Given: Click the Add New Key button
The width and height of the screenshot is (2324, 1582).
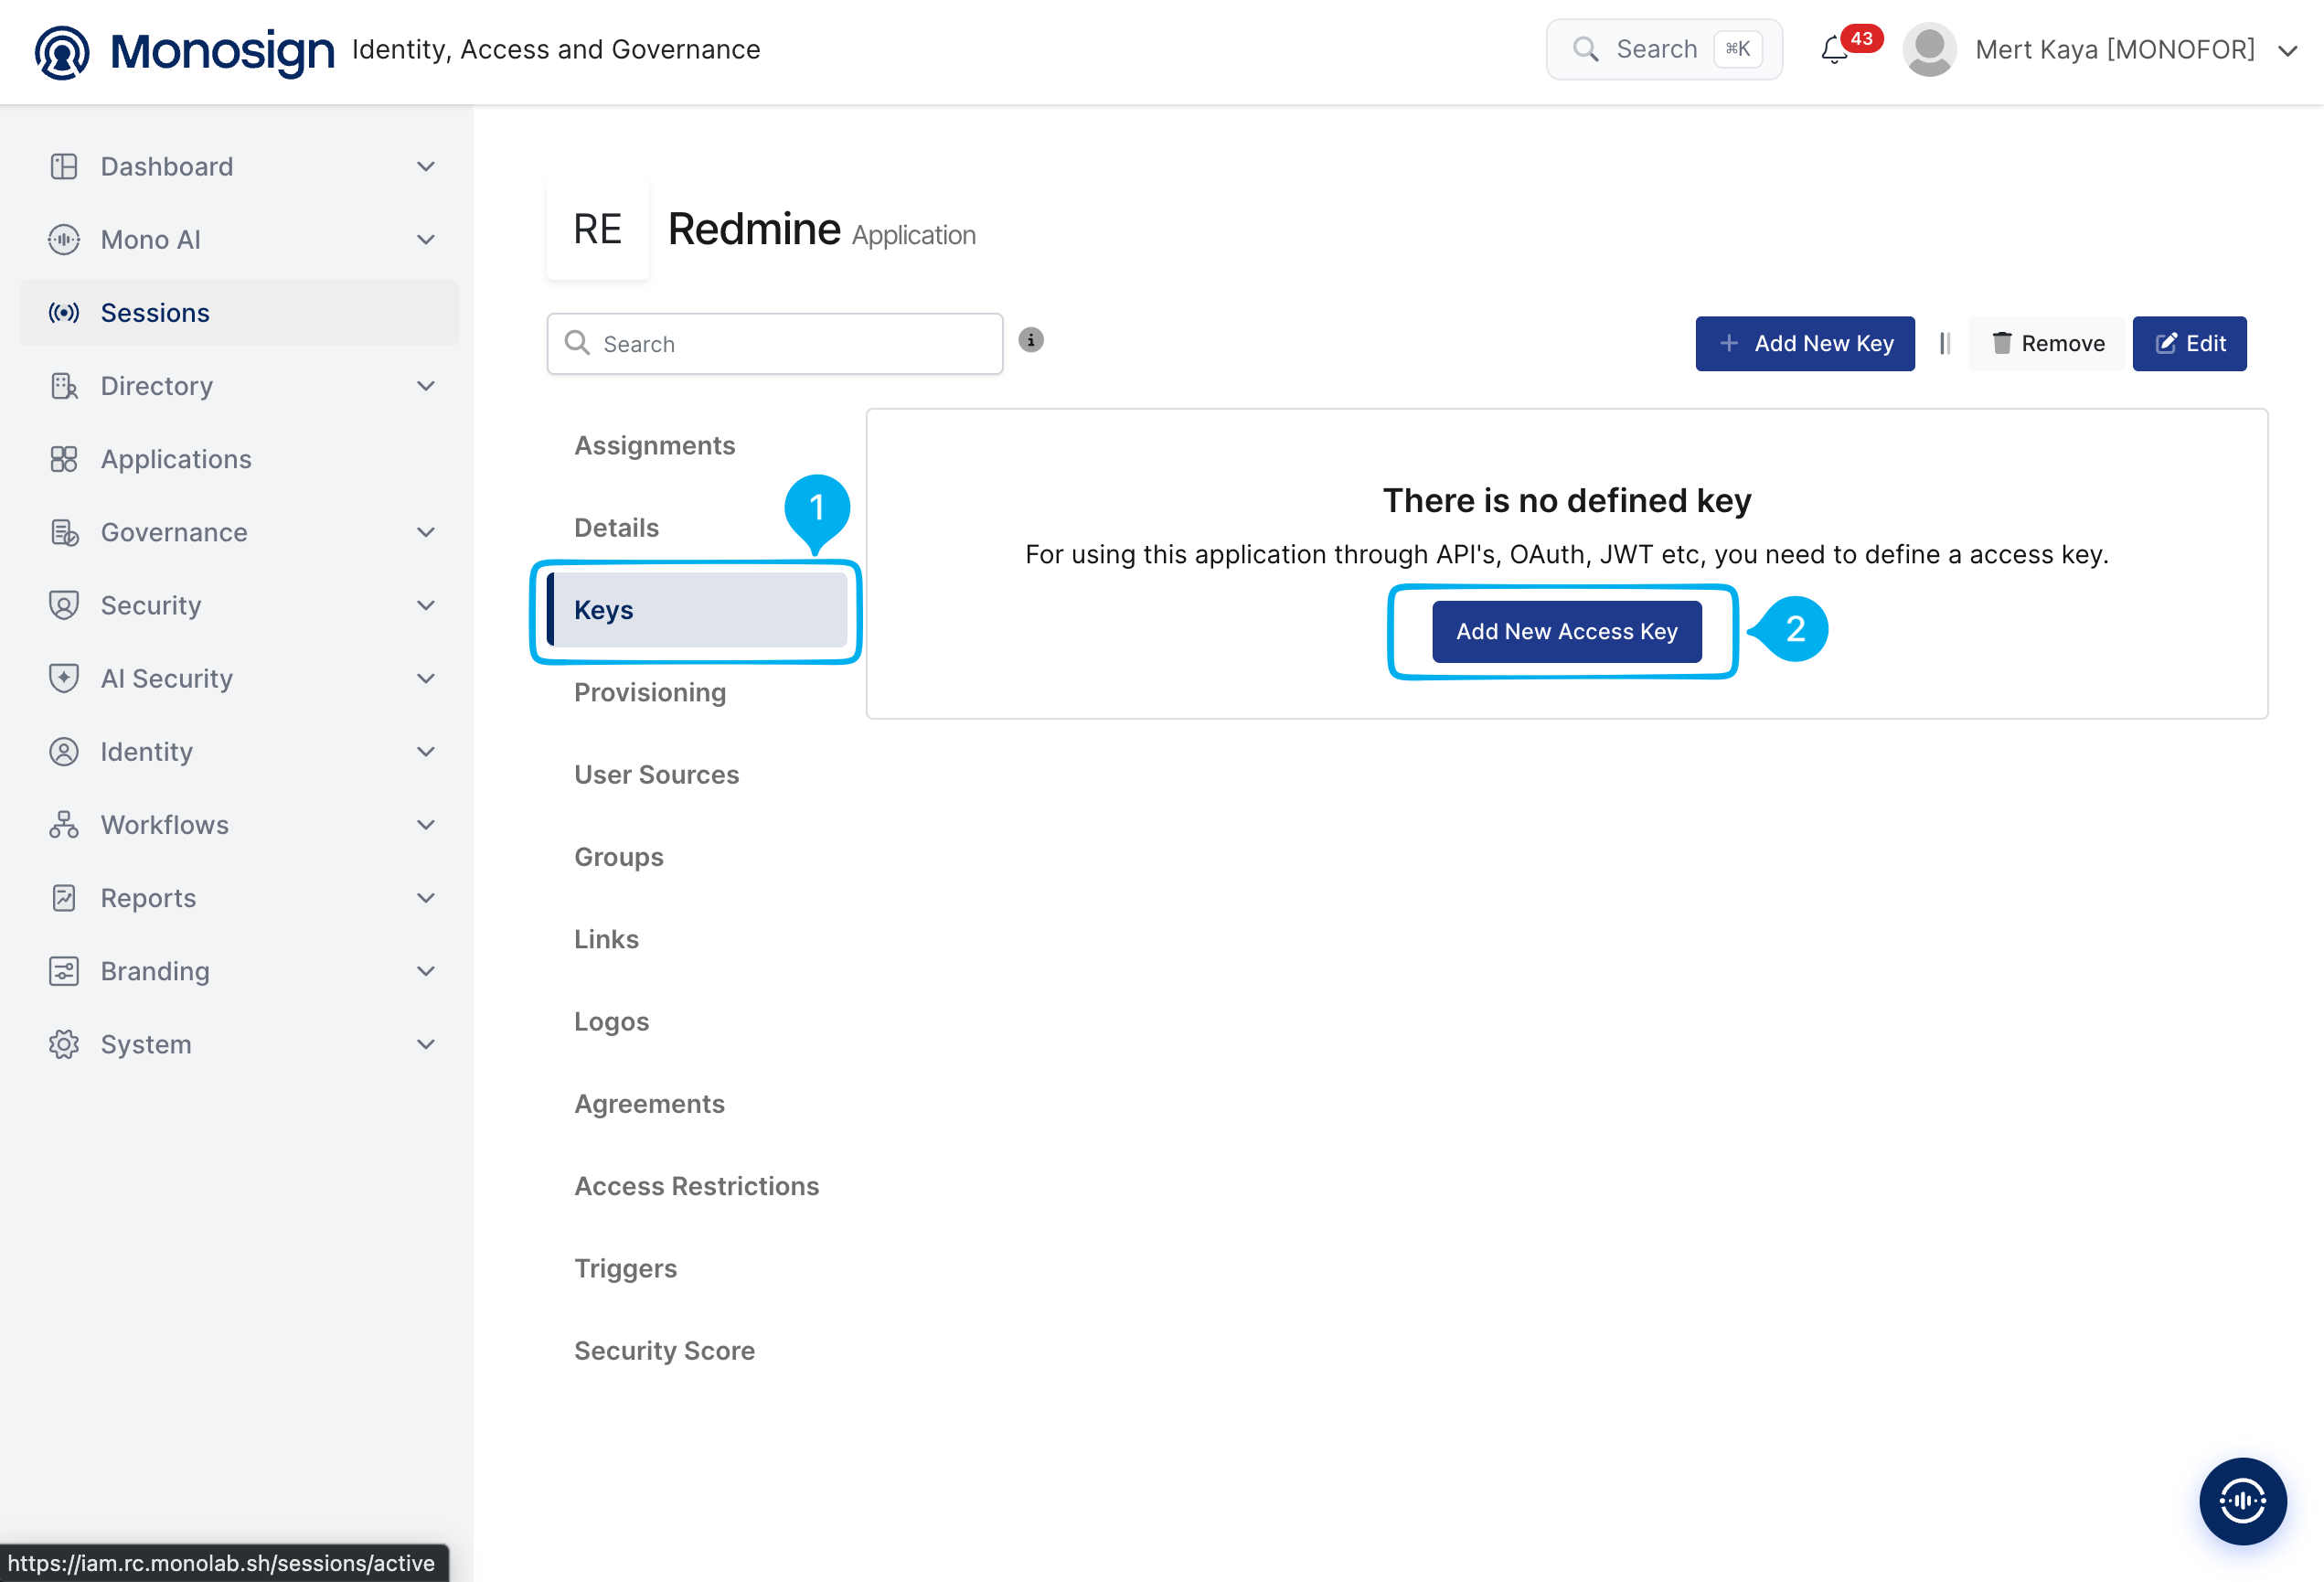Looking at the screenshot, I should click(x=1805, y=343).
